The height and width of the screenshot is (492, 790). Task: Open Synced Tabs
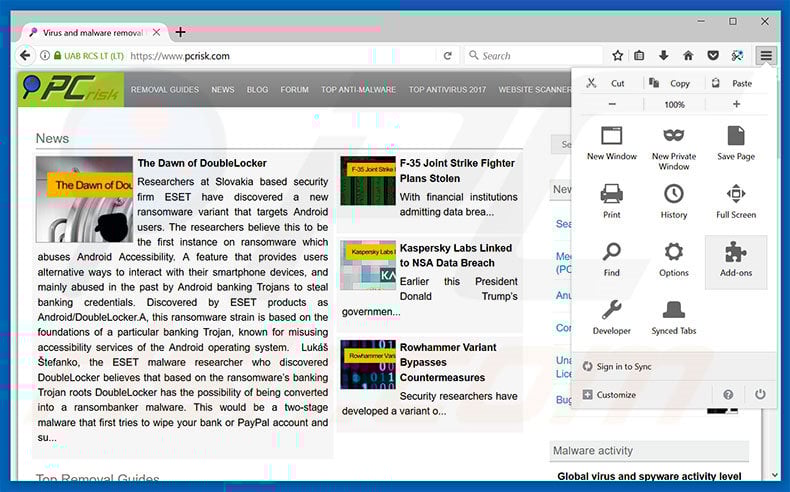pyautogui.click(x=674, y=318)
